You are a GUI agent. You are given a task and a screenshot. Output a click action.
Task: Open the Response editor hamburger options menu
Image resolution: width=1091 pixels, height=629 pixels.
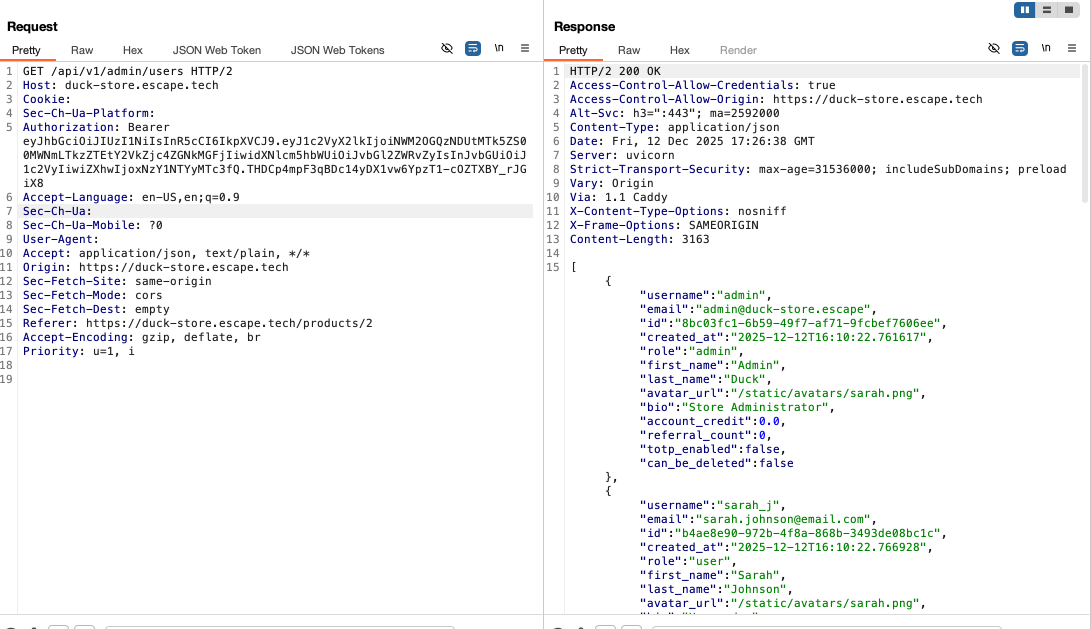pyautogui.click(x=1073, y=47)
